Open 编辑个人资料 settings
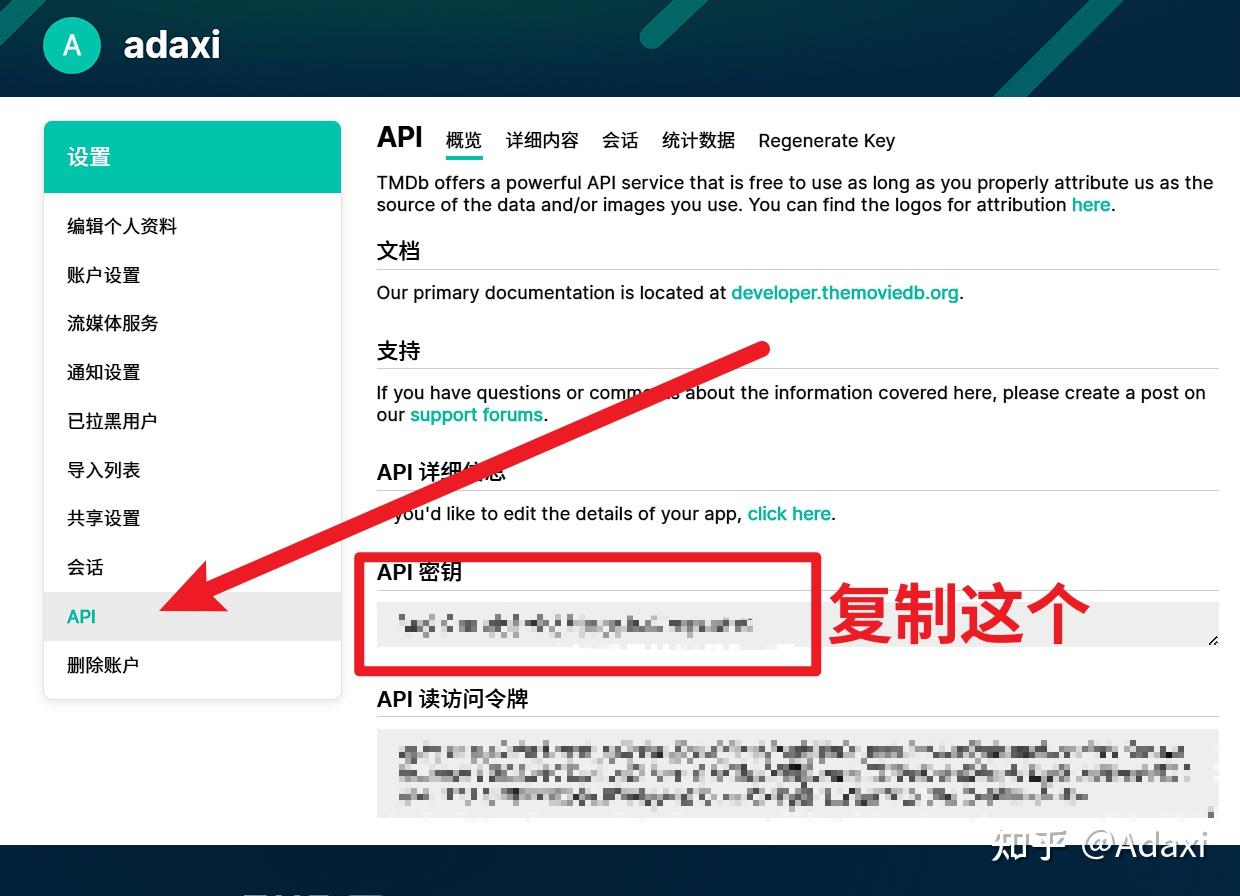The width and height of the screenshot is (1240, 896). click(122, 226)
